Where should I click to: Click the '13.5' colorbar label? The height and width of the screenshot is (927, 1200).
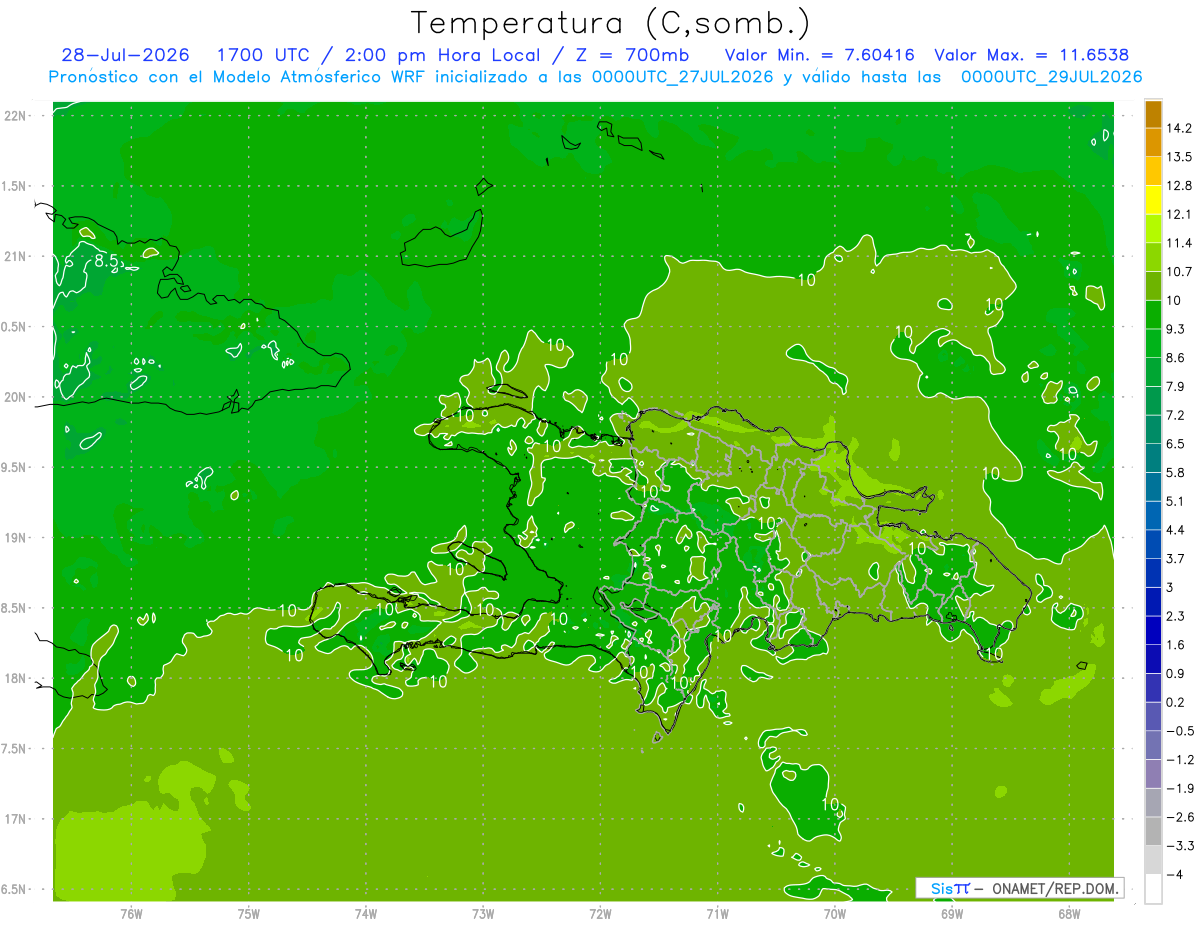point(1179,157)
